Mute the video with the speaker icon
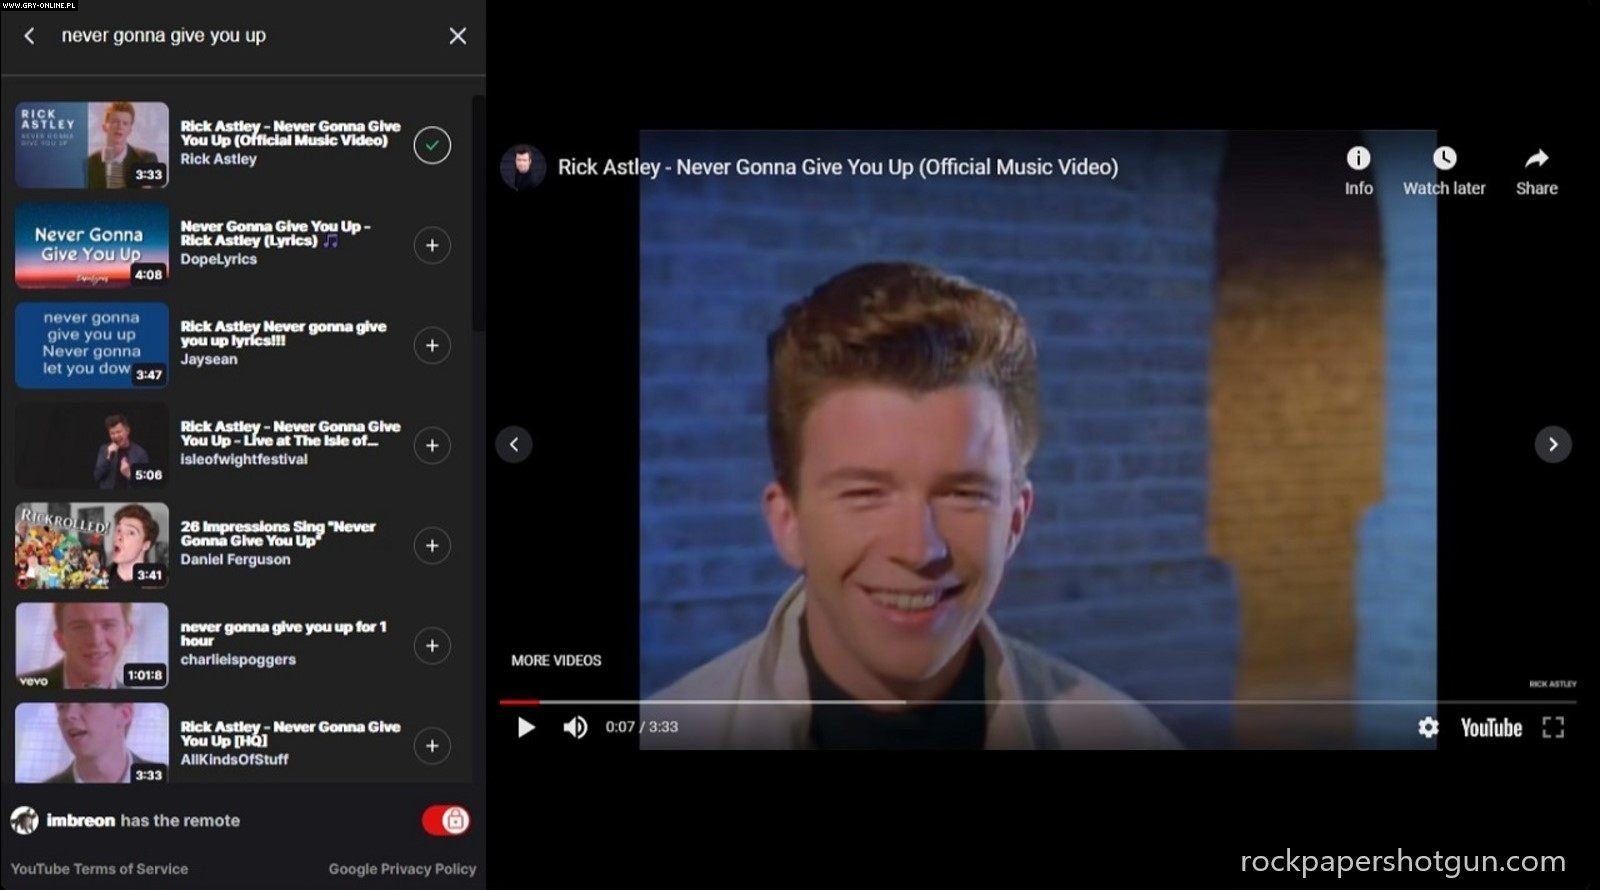The image size is (1600, 890). (x=575, y=727)
